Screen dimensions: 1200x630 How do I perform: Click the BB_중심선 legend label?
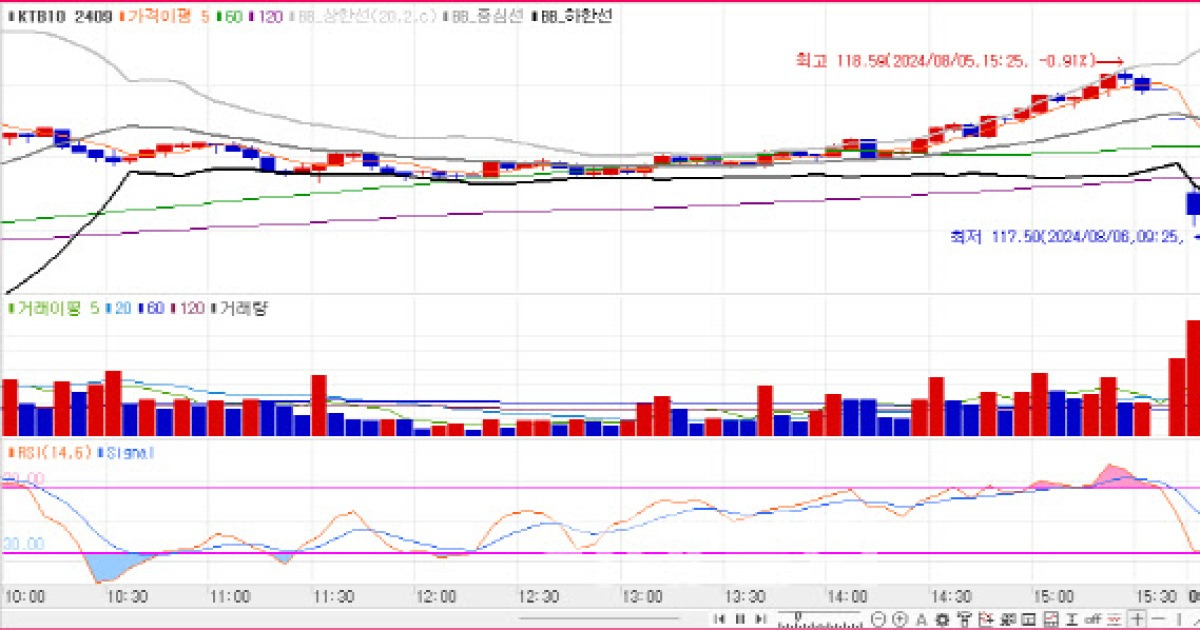[484, 17]
